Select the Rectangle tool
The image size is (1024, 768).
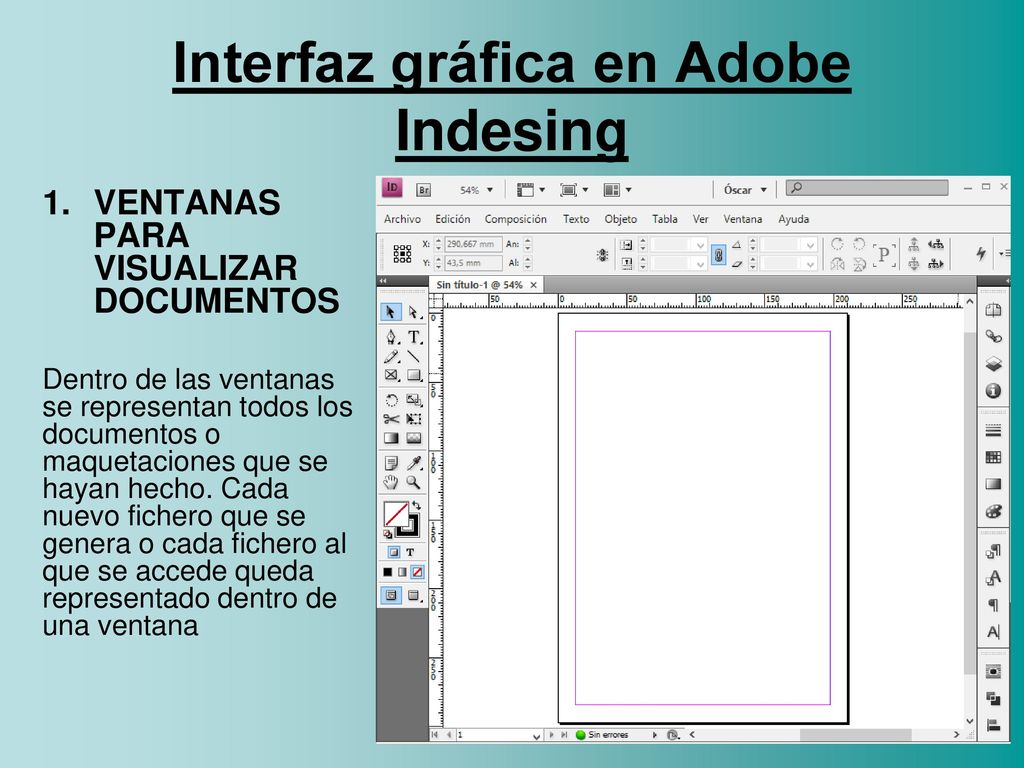coord(414,376)
